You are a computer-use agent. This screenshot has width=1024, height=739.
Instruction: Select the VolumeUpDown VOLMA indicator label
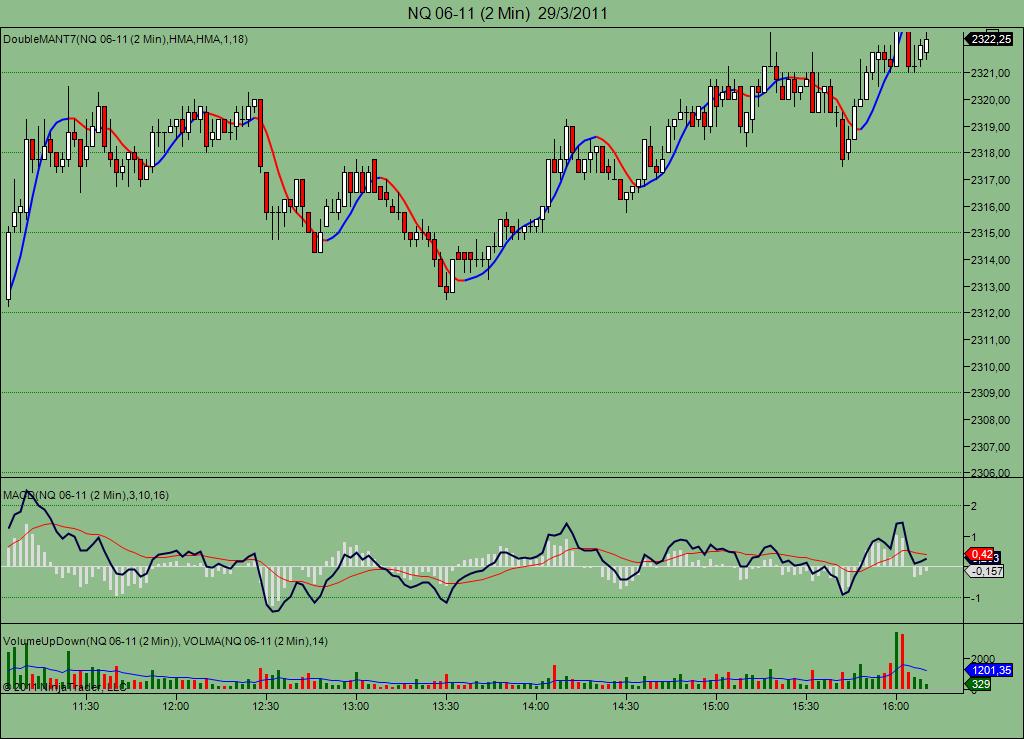point(165,641)
